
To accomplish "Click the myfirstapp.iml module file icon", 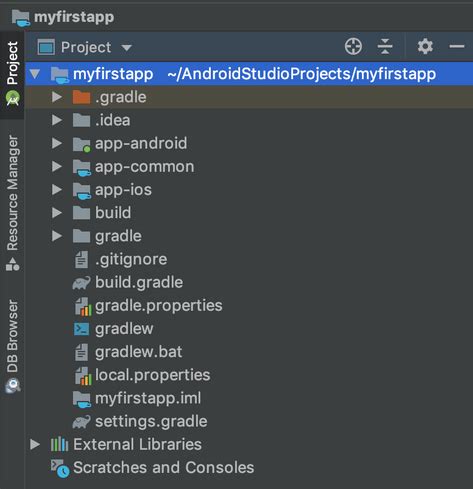I will [82, 399].
